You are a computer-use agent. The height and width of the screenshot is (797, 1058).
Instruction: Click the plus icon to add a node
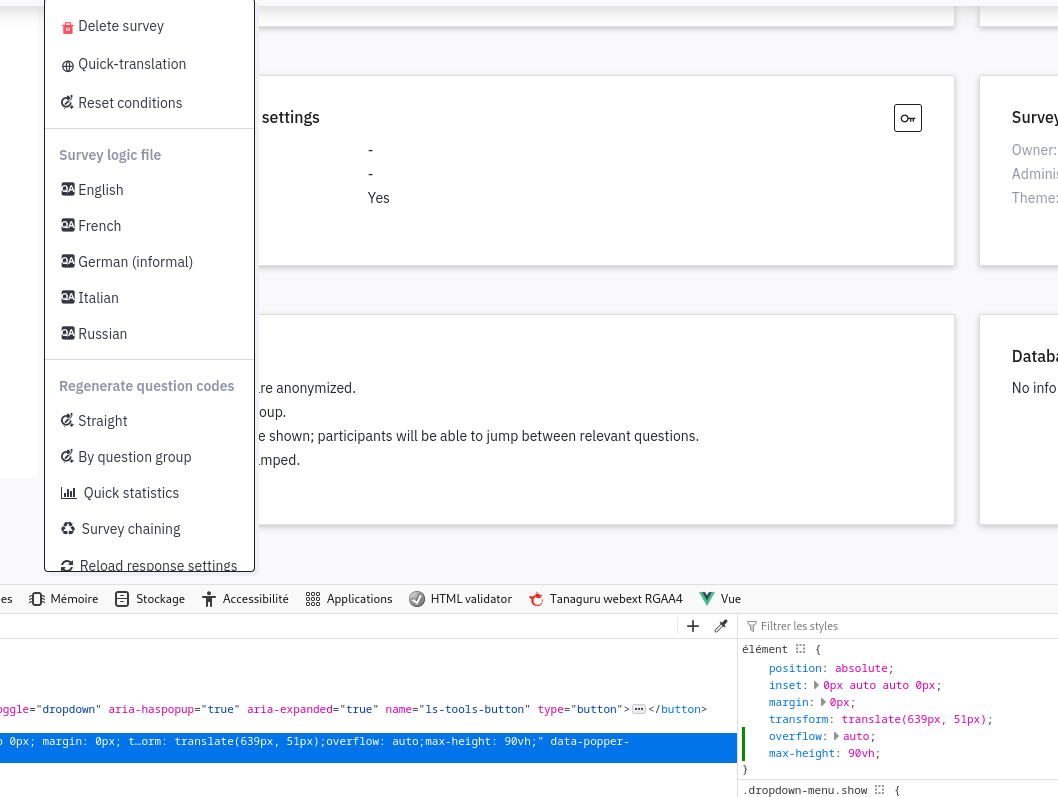pos(693,626)
